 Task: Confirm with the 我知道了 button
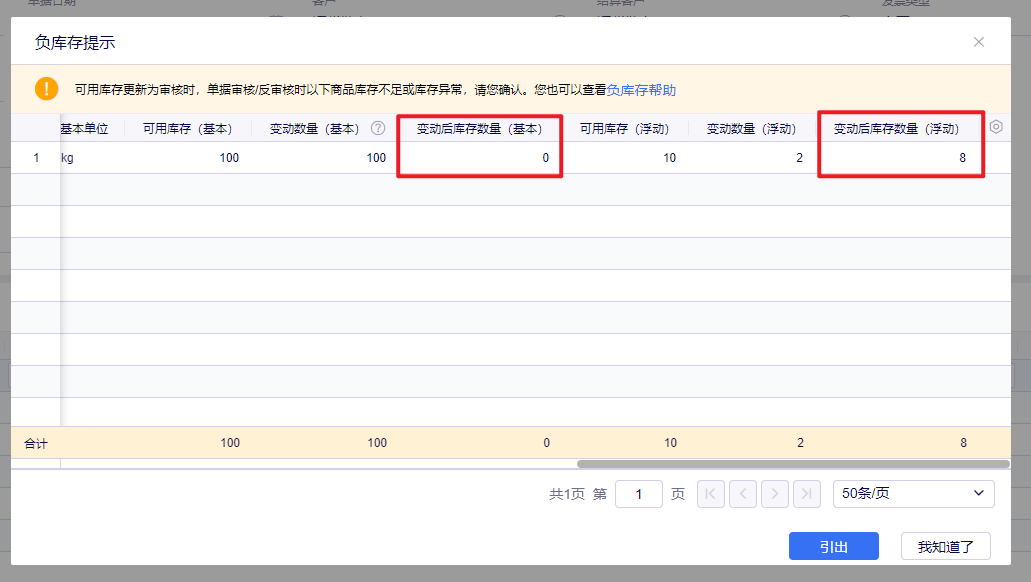945,546
